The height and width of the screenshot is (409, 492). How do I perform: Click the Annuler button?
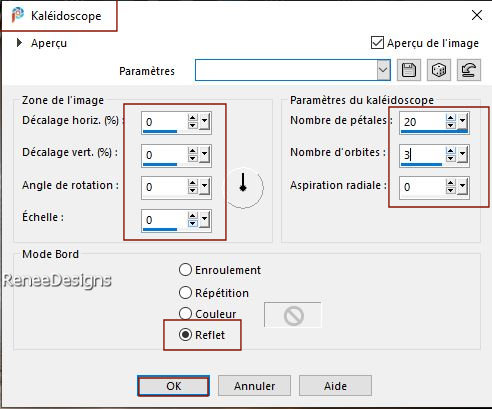click(254, 386)
